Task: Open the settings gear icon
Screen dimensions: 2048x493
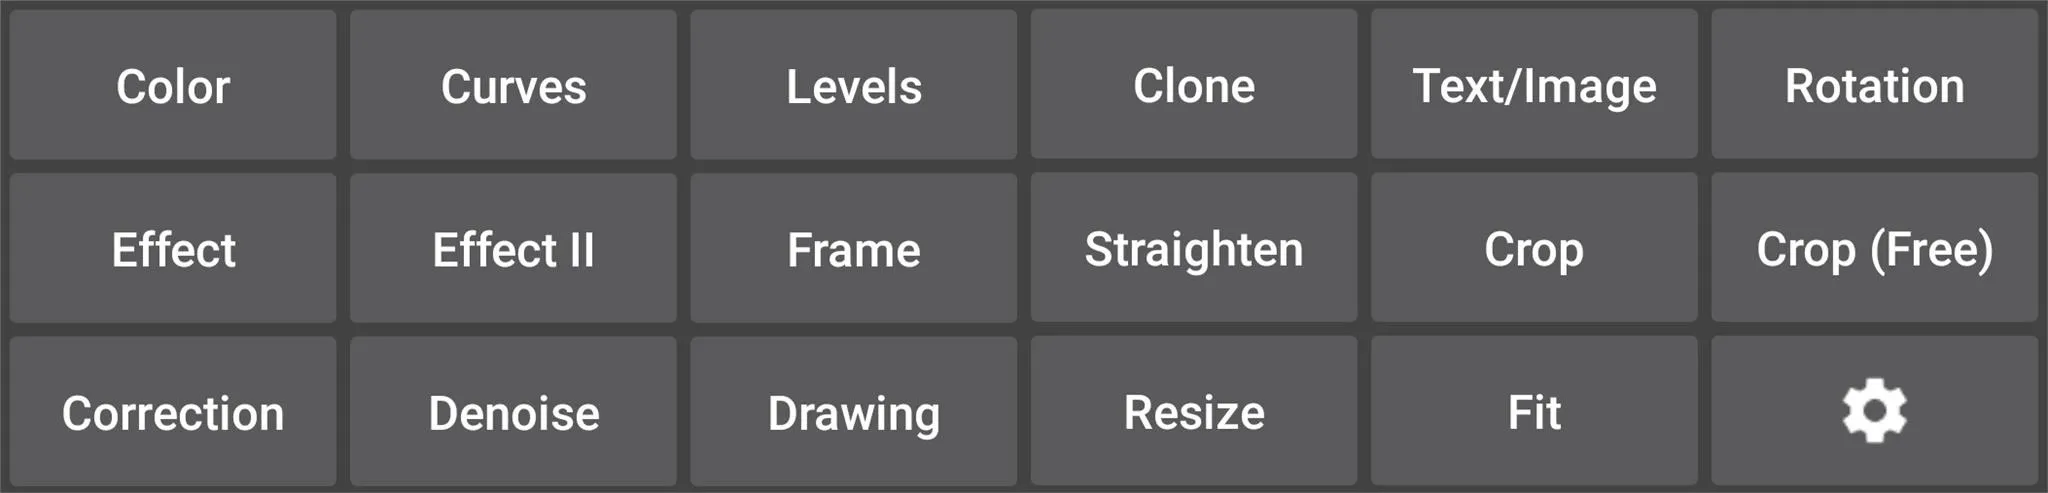Action: (1874, 411)
